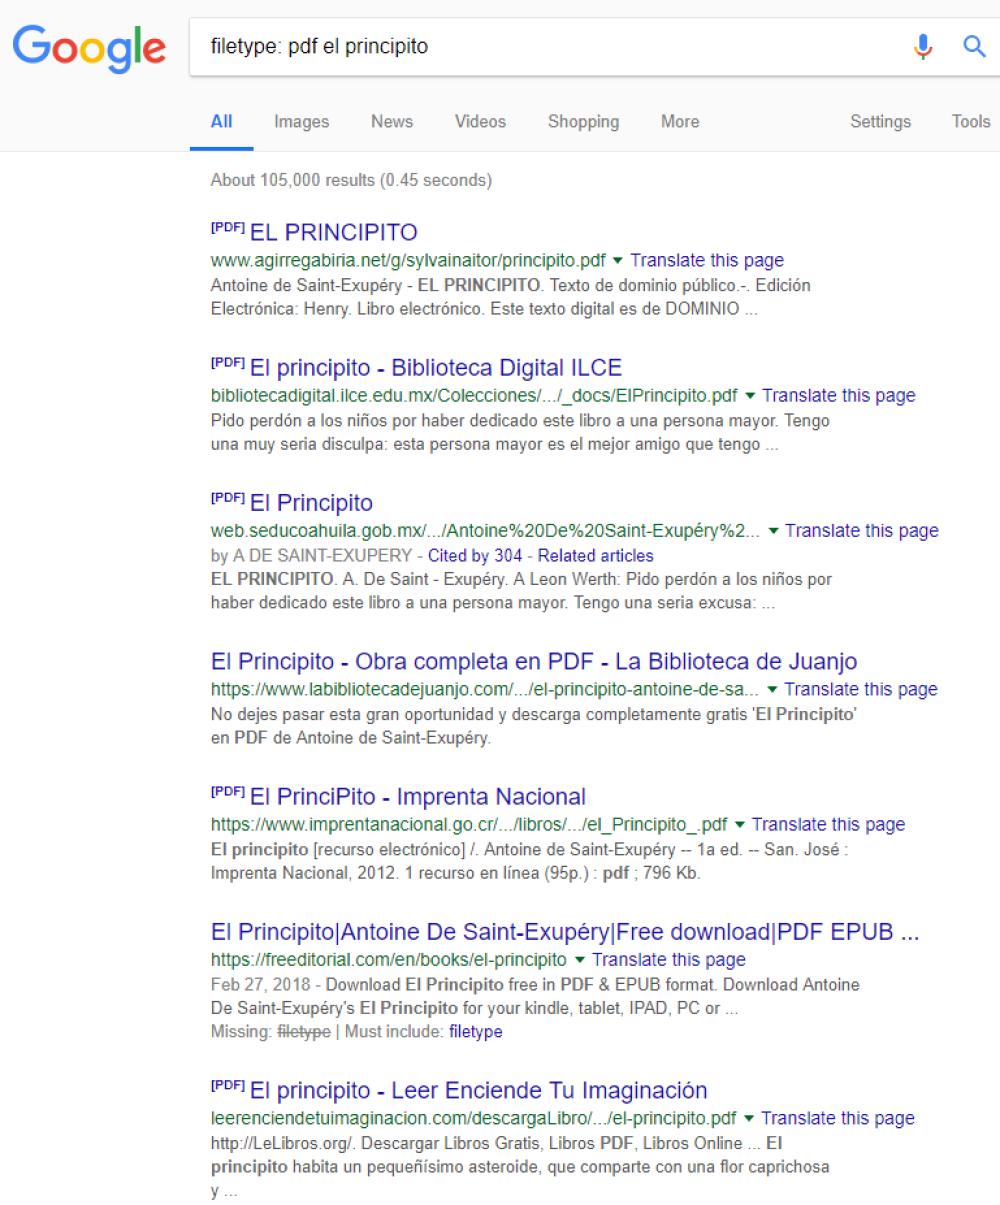Open search Tools
The width and height of the screenshot is (1000, 1205).
coord(970,121)
